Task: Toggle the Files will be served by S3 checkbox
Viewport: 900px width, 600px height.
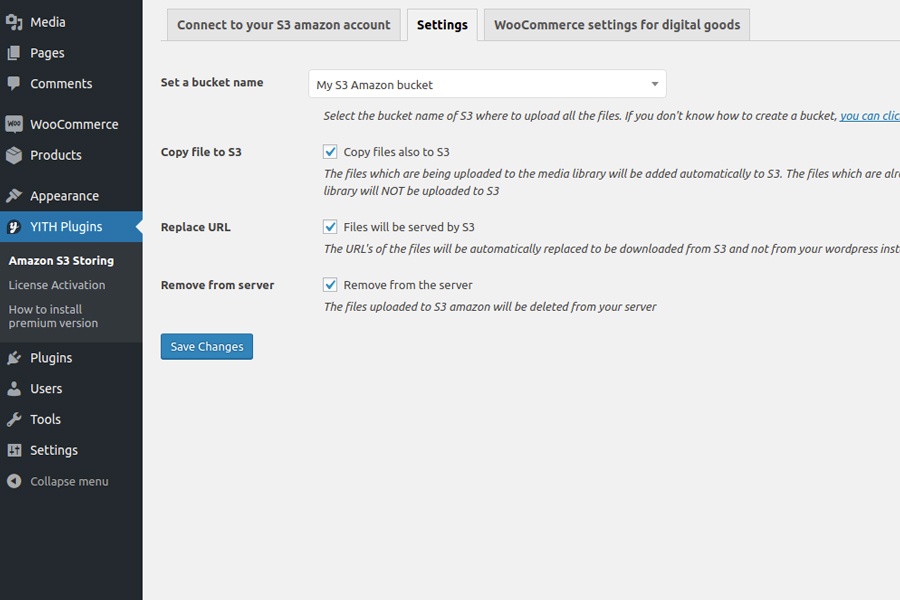Action: point(330,227)
